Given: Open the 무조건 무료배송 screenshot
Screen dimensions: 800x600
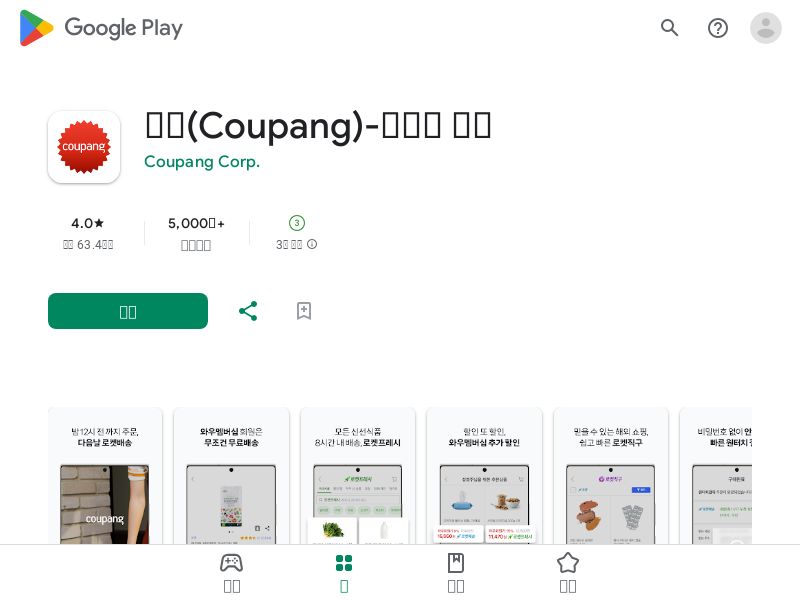Looking at the screenshot, I should 232,476.
